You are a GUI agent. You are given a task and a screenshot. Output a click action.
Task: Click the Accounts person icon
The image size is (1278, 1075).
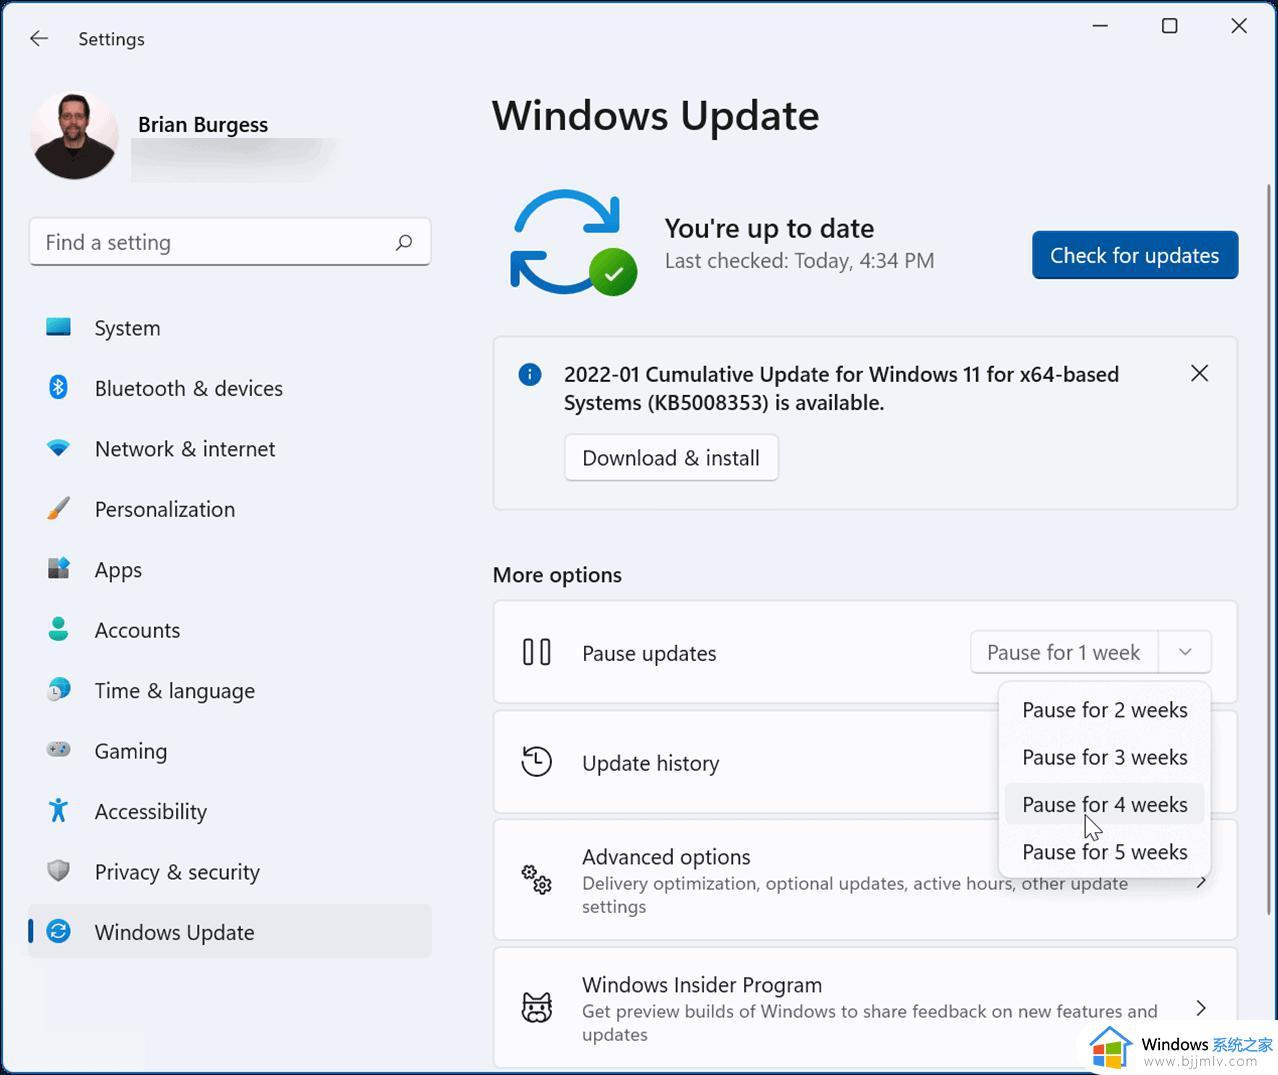point(59,629)
